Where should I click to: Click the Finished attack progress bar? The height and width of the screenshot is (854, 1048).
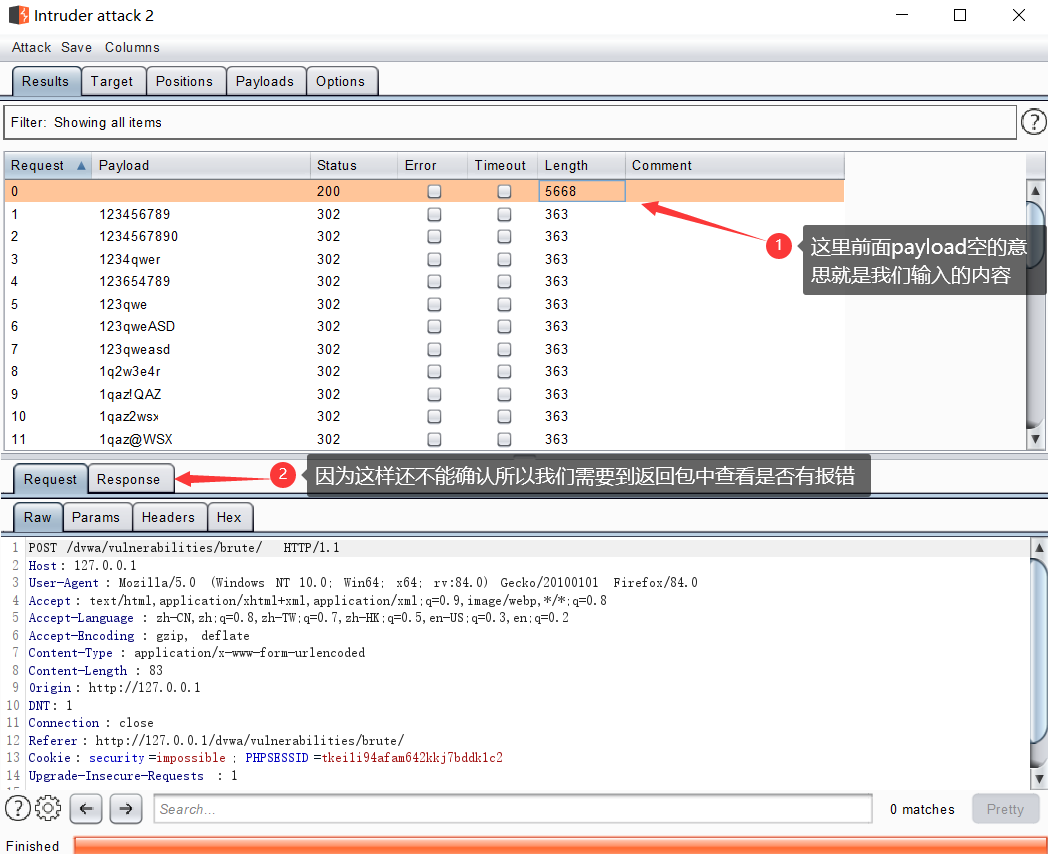pyautogui.click(x=560, y=845)
